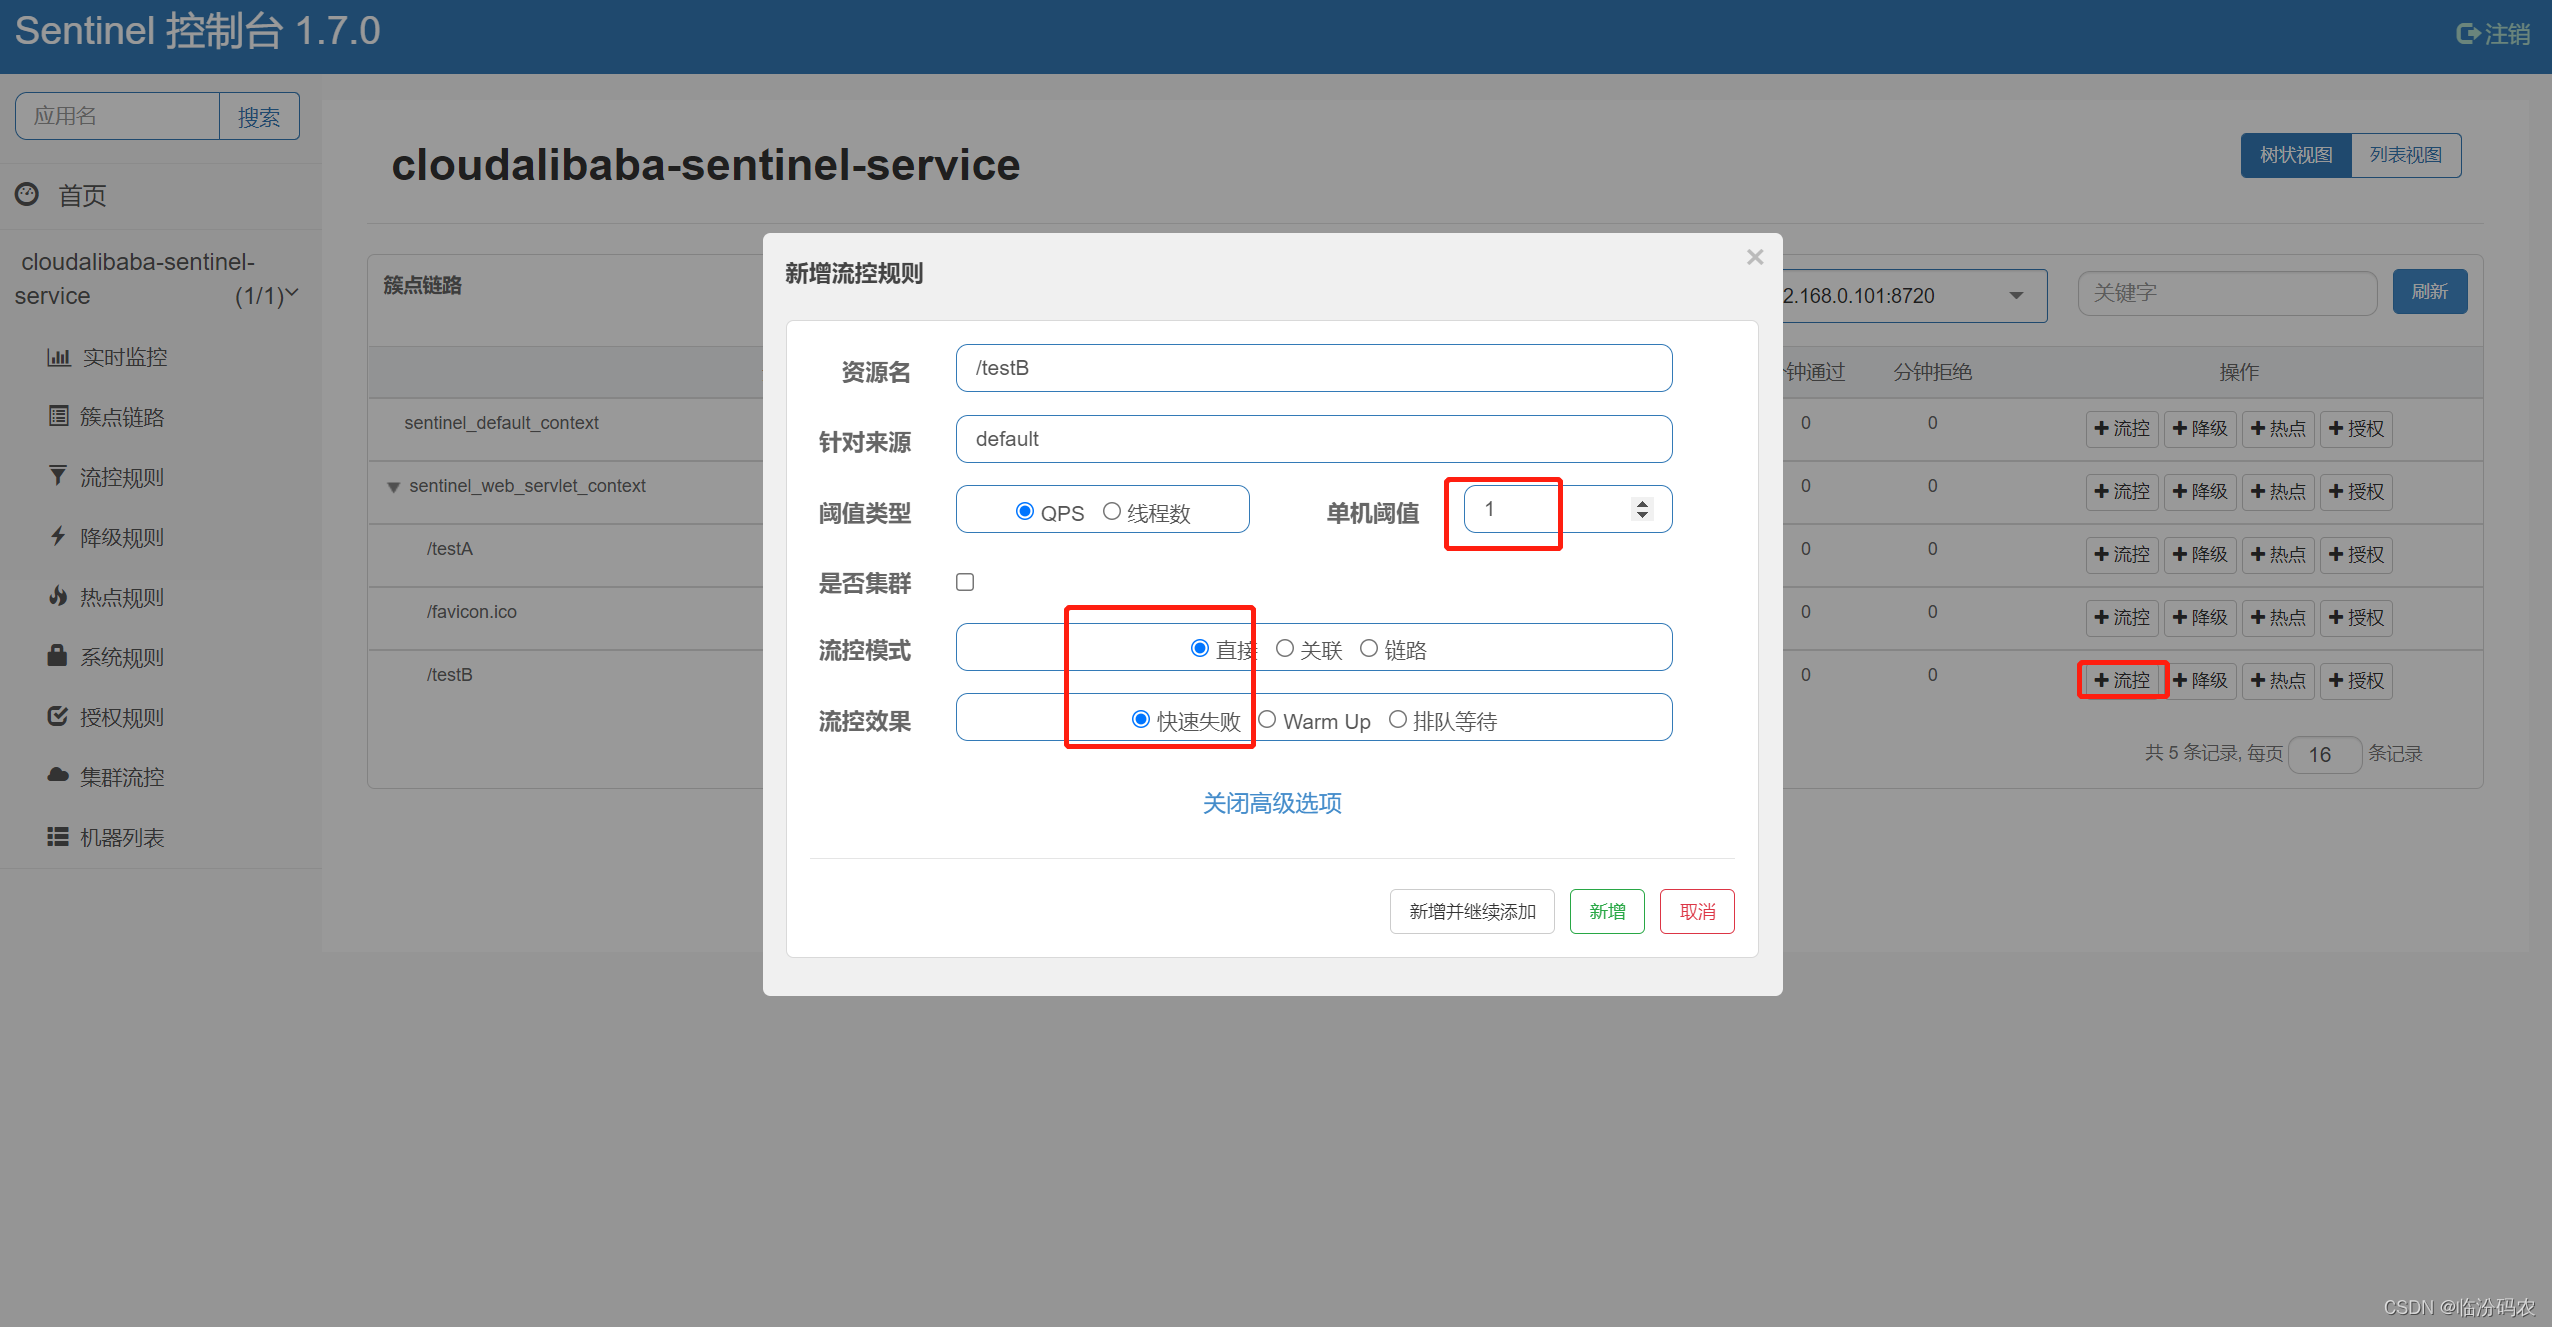
Task: Open the machine IP dropdown
Action: pyautogui.click(x=1915, y=295)
